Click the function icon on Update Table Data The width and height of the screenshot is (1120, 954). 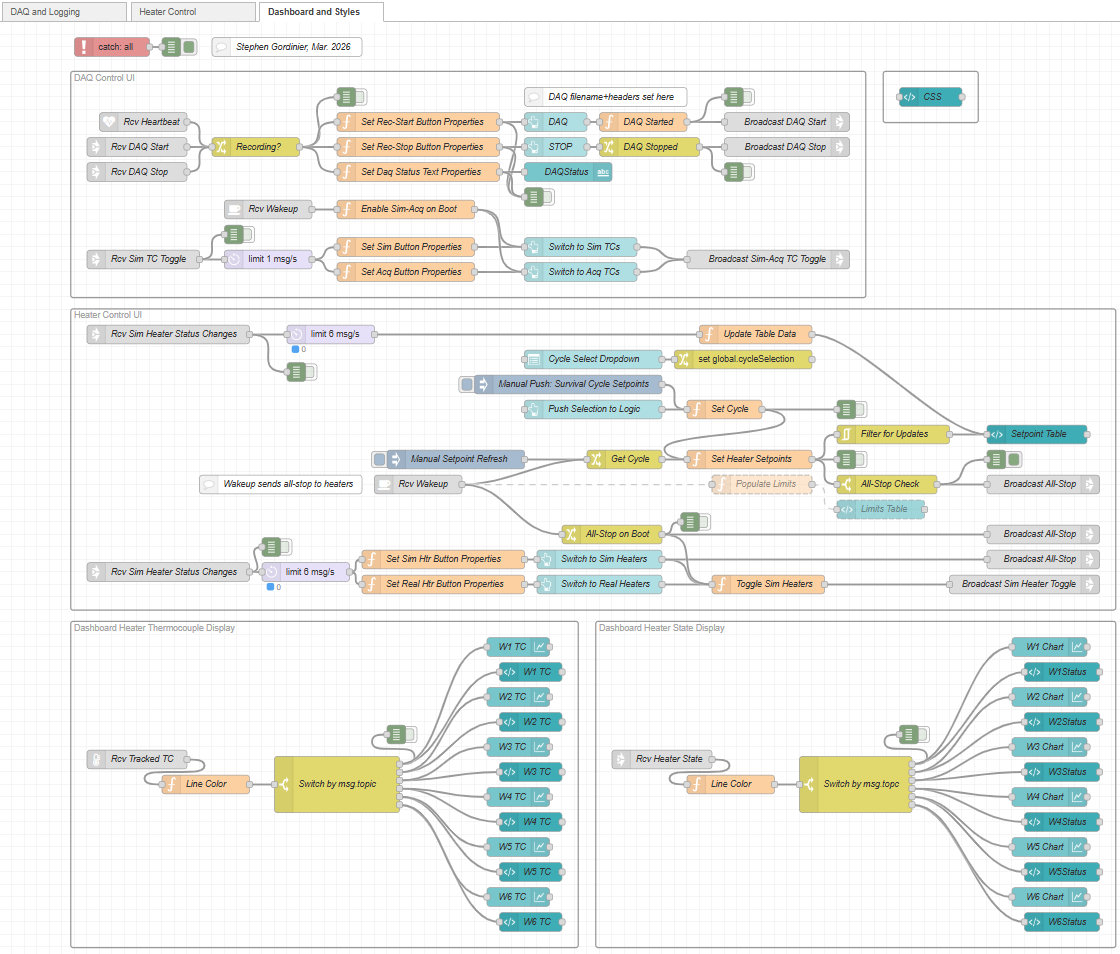708,334
